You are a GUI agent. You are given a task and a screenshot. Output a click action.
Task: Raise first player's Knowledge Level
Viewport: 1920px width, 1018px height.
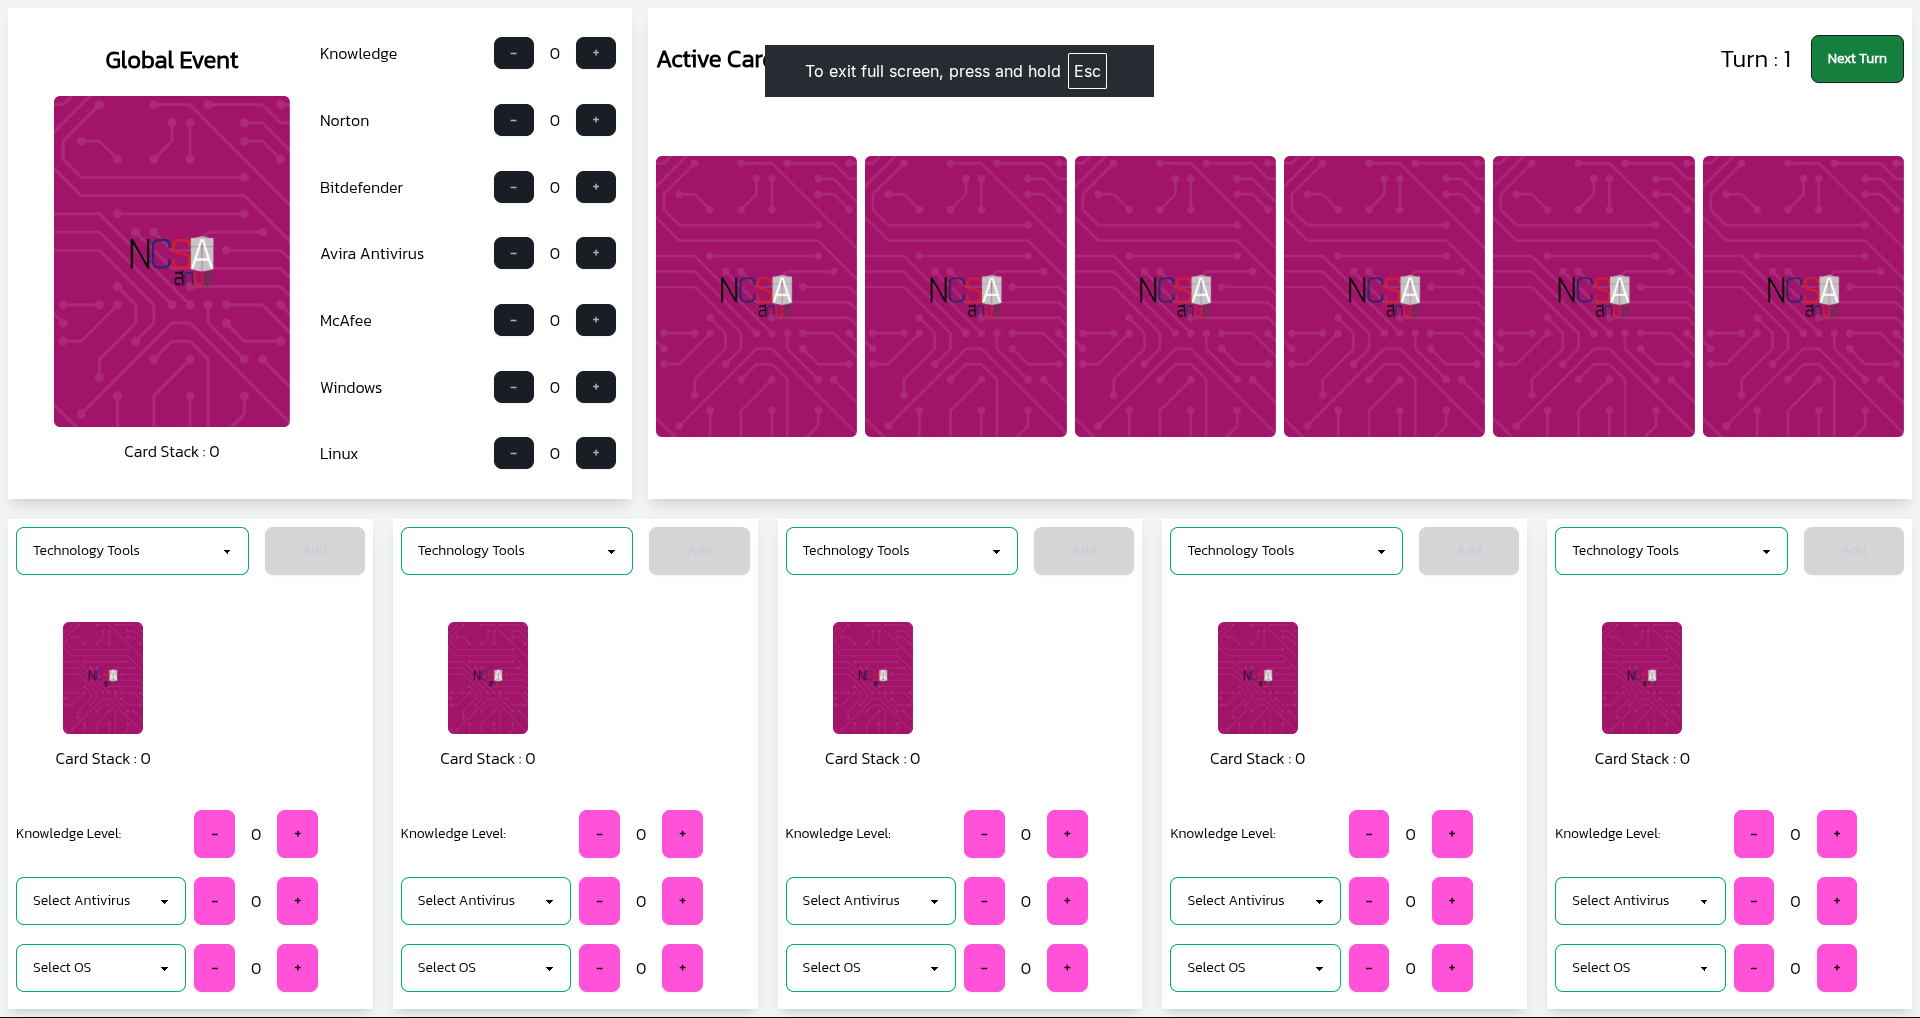point(297,834)
